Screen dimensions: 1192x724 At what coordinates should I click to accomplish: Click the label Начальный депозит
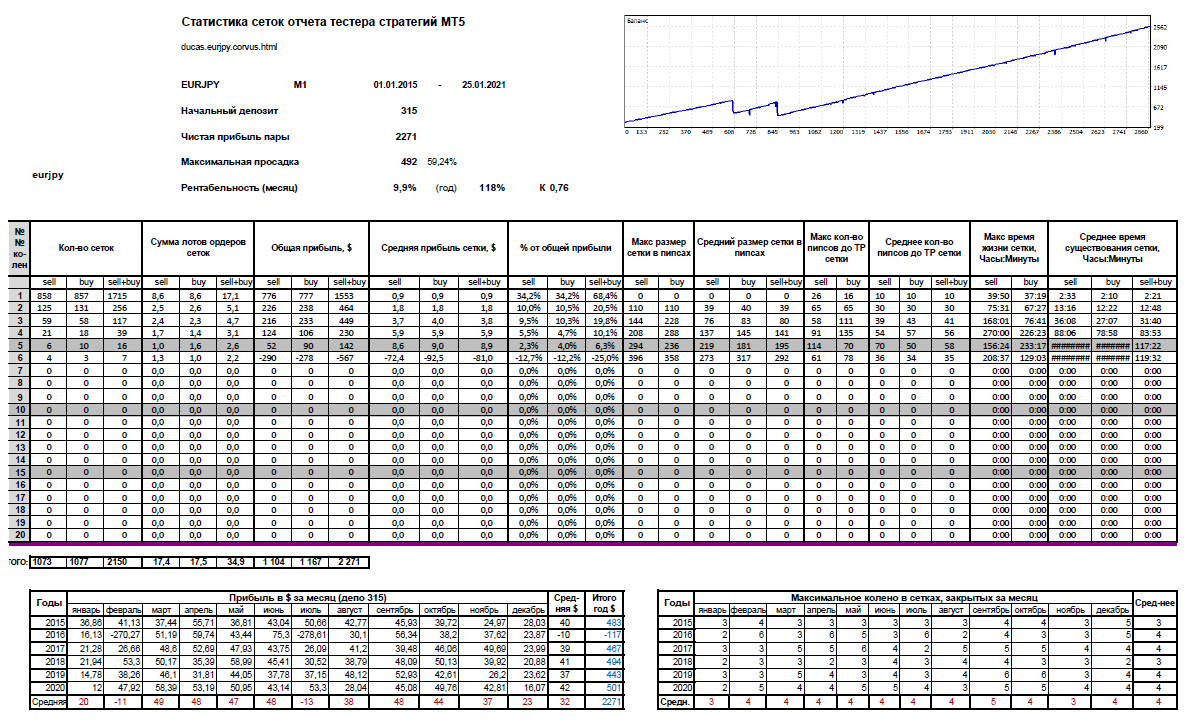point(230,111)
